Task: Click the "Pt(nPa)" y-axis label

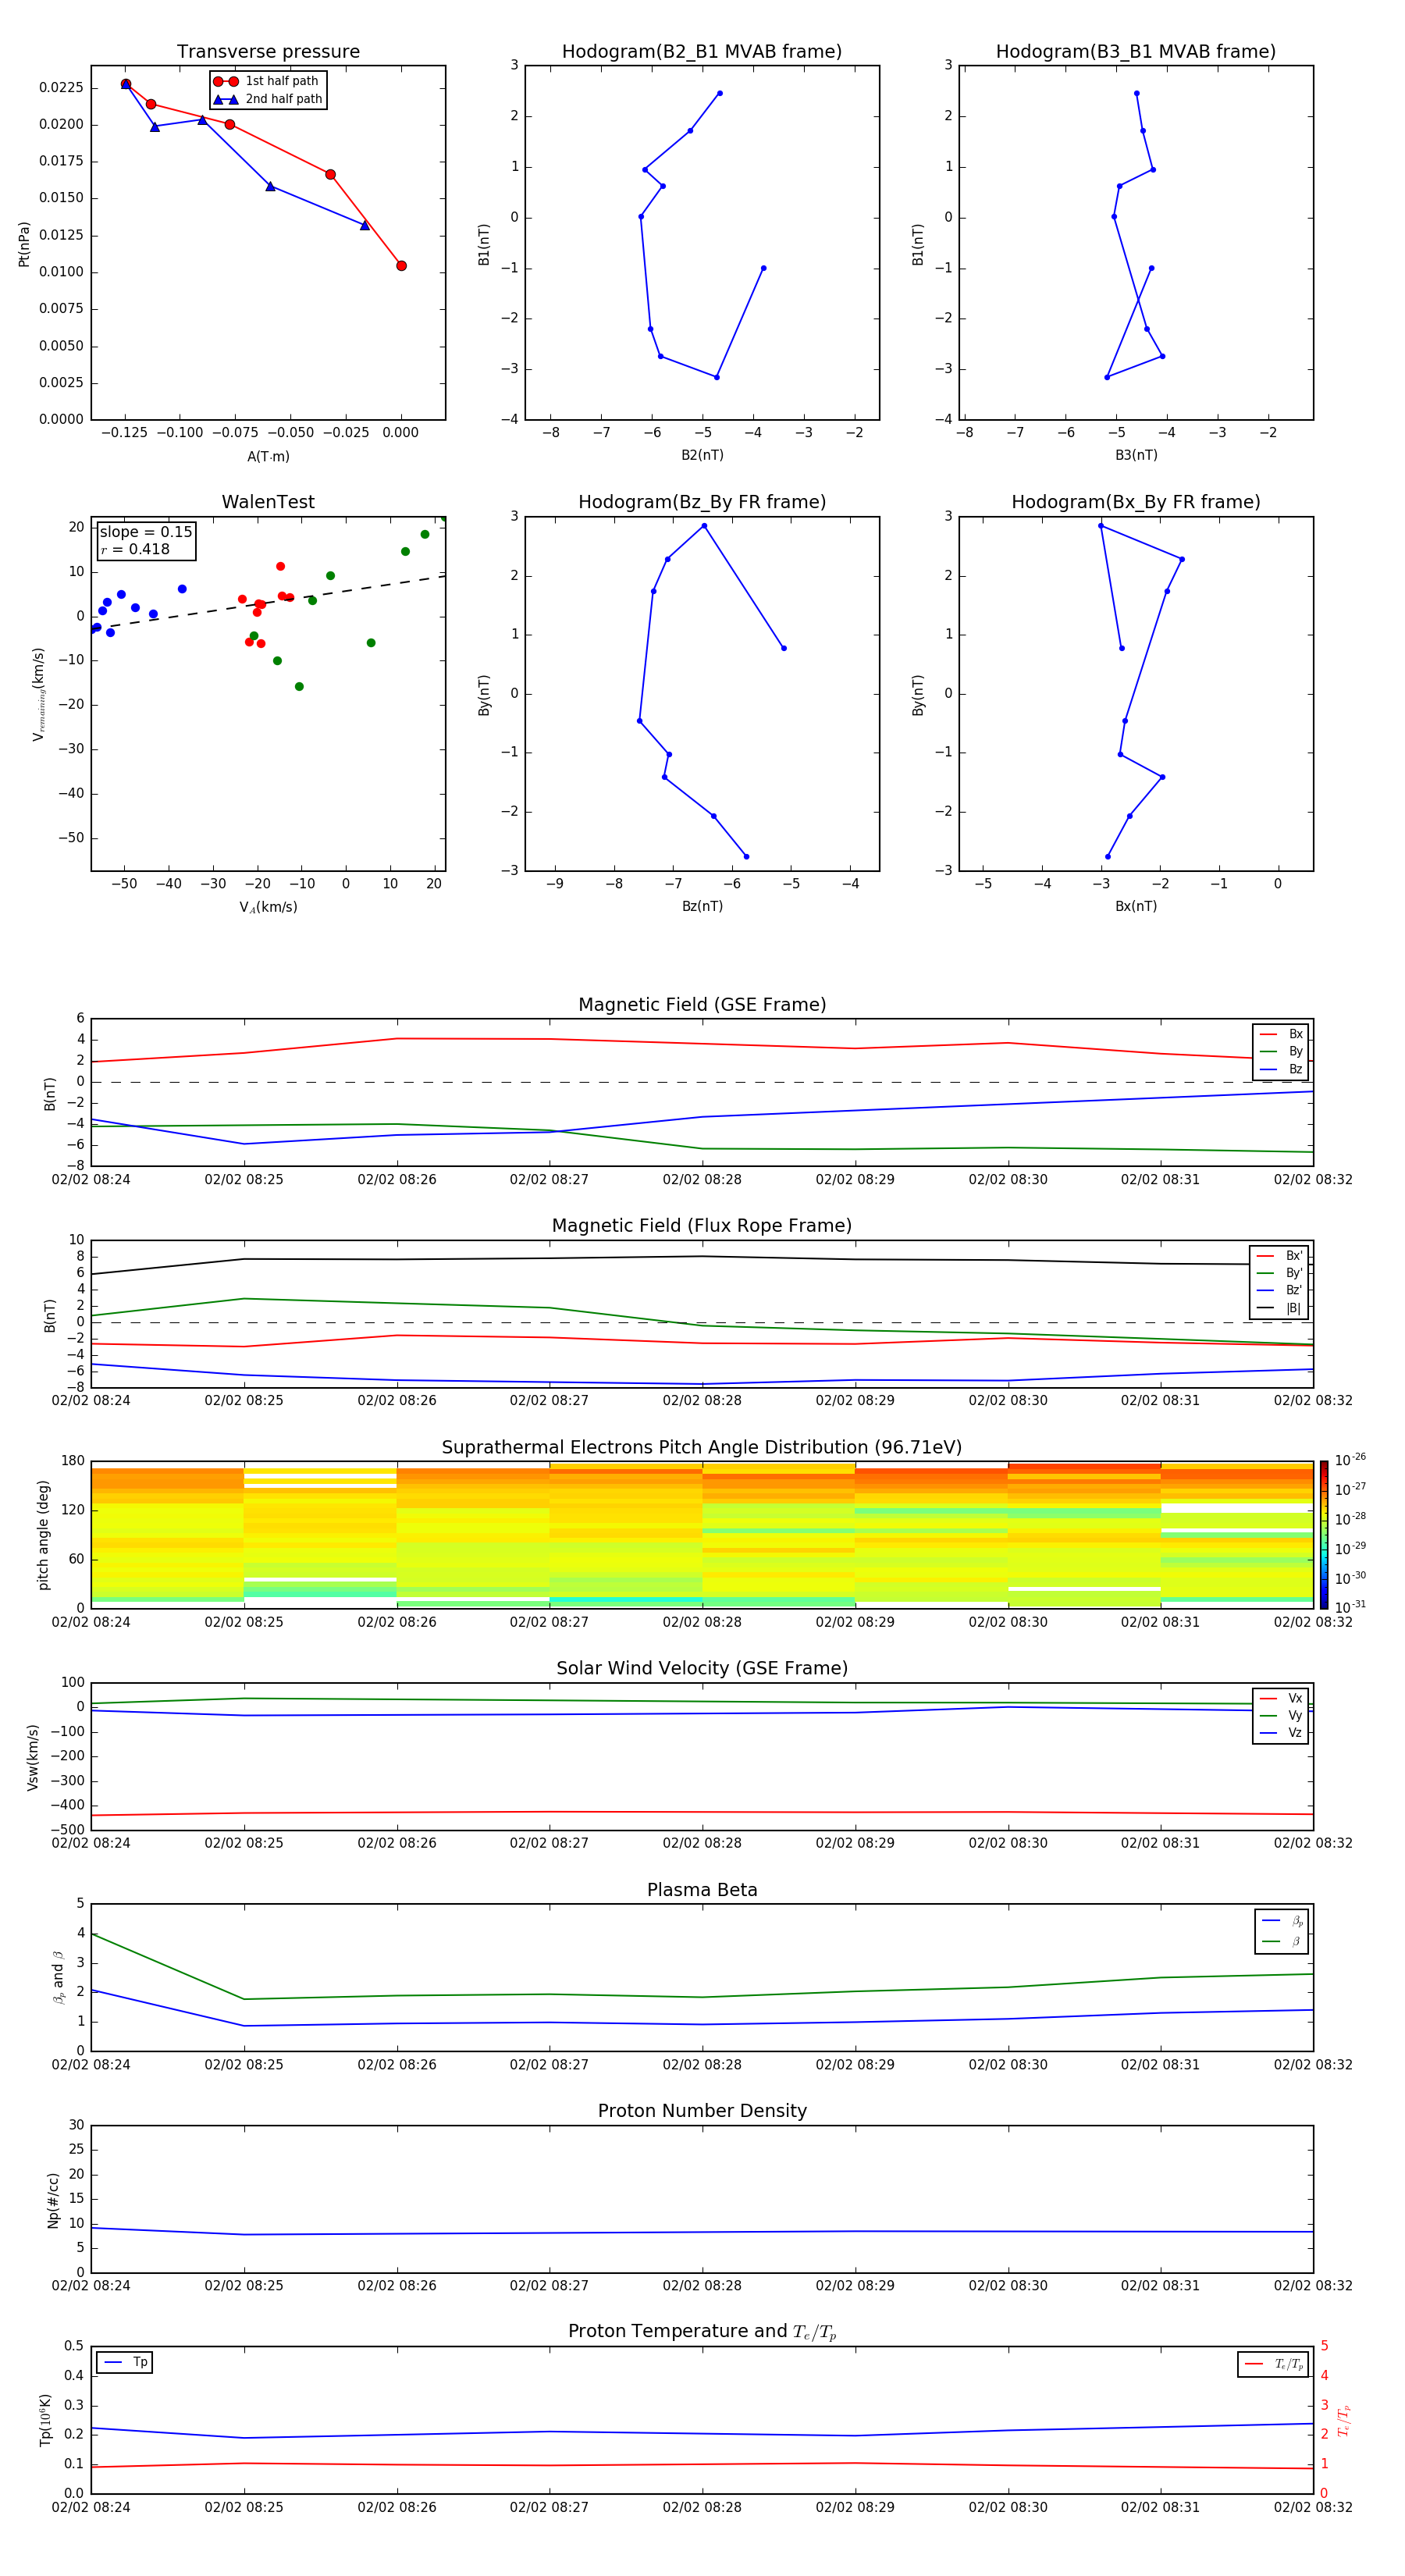Action: 24,244
